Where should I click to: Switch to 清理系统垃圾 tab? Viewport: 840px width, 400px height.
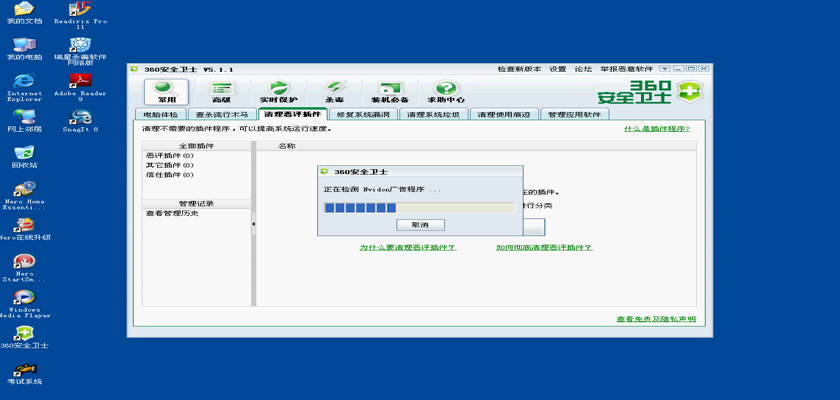[433, 114]
